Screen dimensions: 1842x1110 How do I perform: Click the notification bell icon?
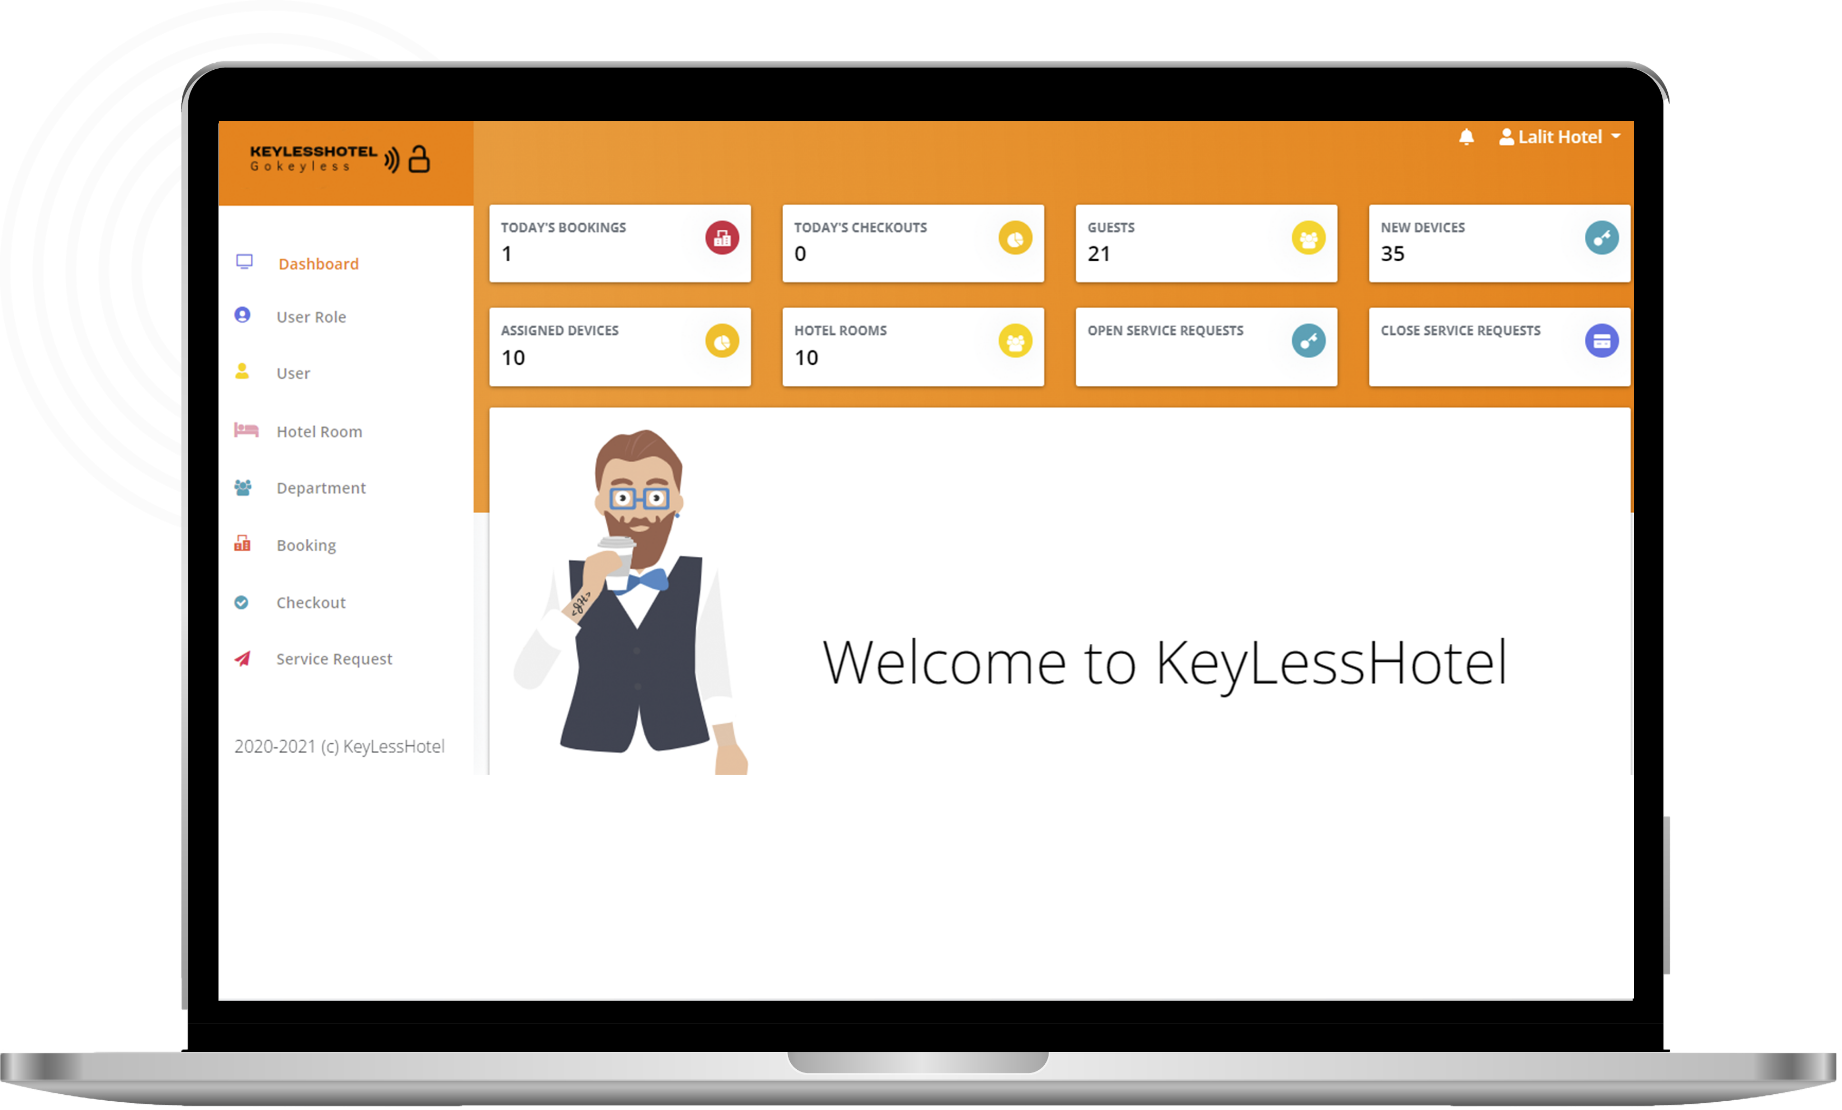click(x=1468, y=137)
